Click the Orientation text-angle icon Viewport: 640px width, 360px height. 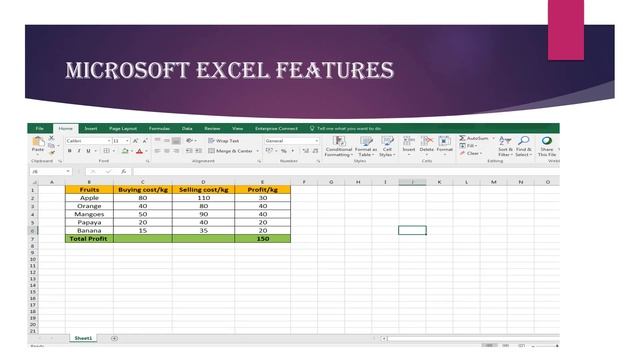tap(189, 141)
